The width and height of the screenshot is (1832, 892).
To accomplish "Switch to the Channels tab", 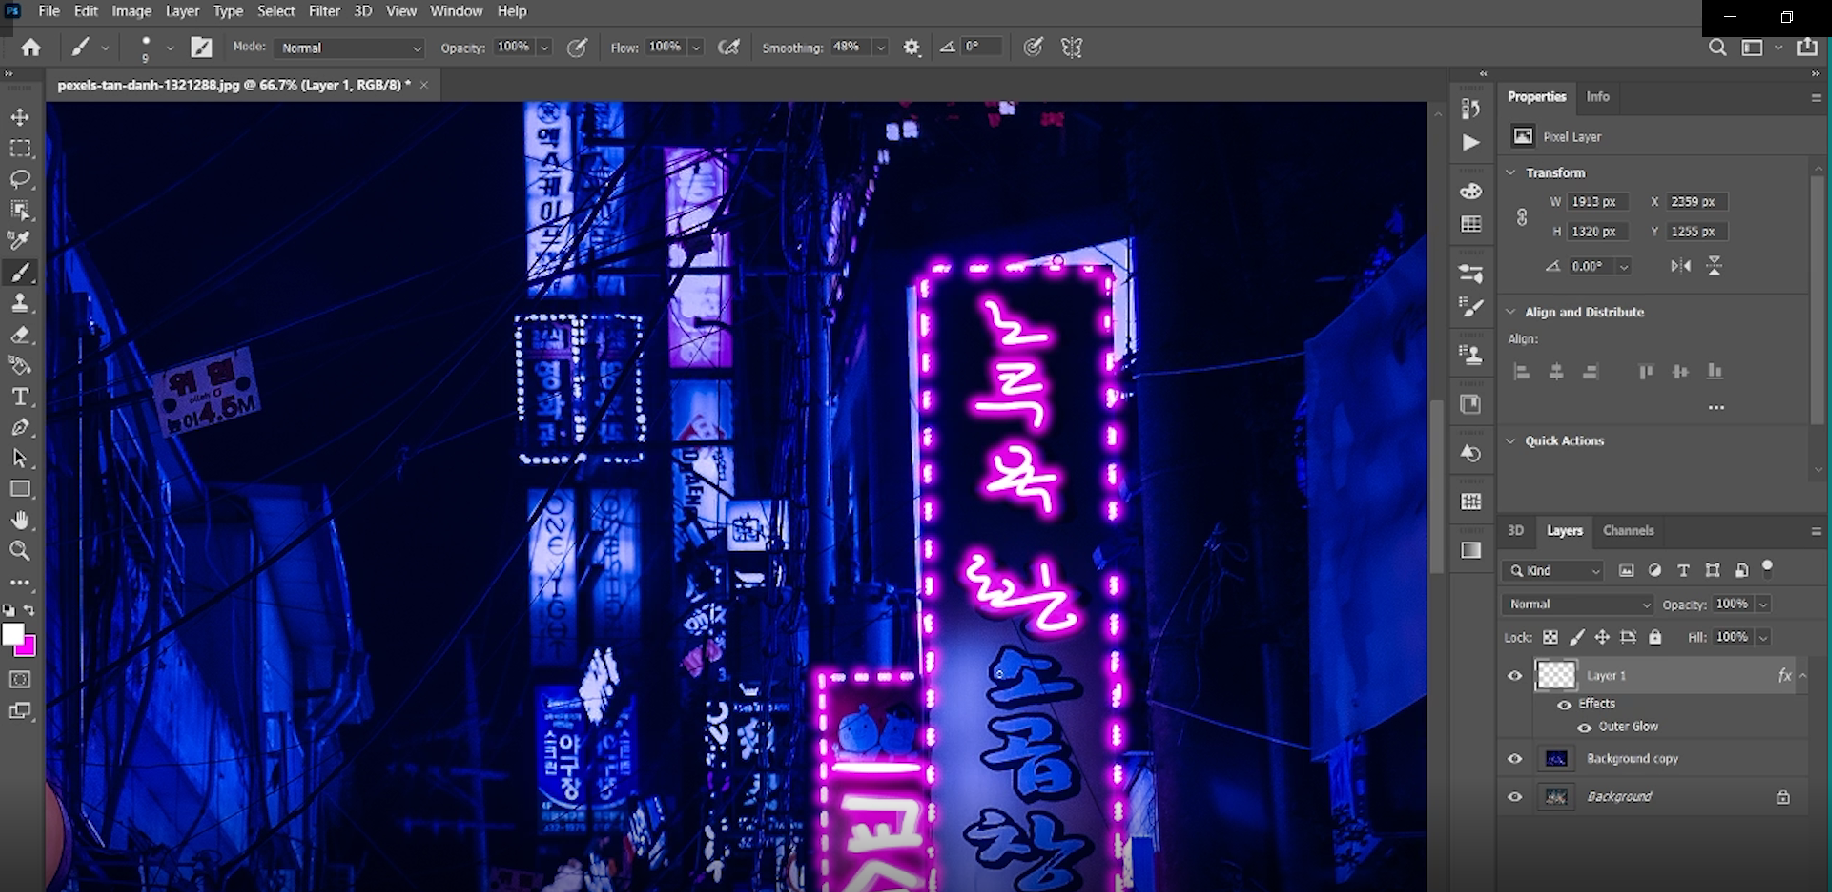I will coord(1628,531).
